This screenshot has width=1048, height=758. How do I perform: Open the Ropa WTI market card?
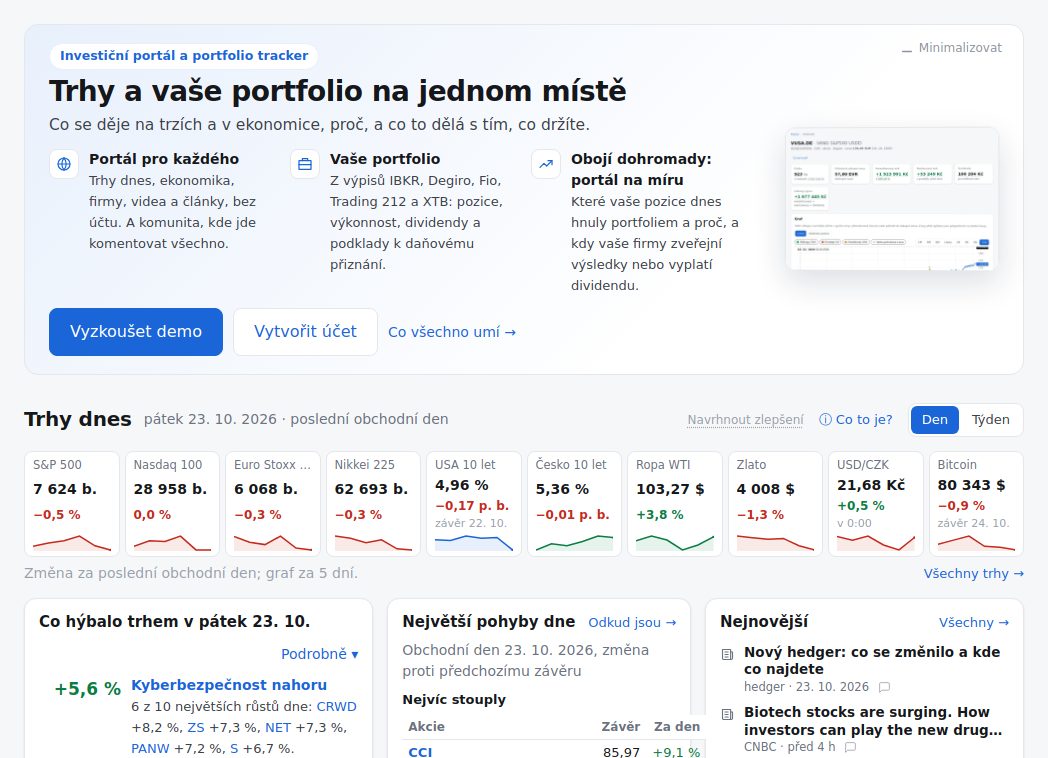pyautogui.click(x=675, y=504)
